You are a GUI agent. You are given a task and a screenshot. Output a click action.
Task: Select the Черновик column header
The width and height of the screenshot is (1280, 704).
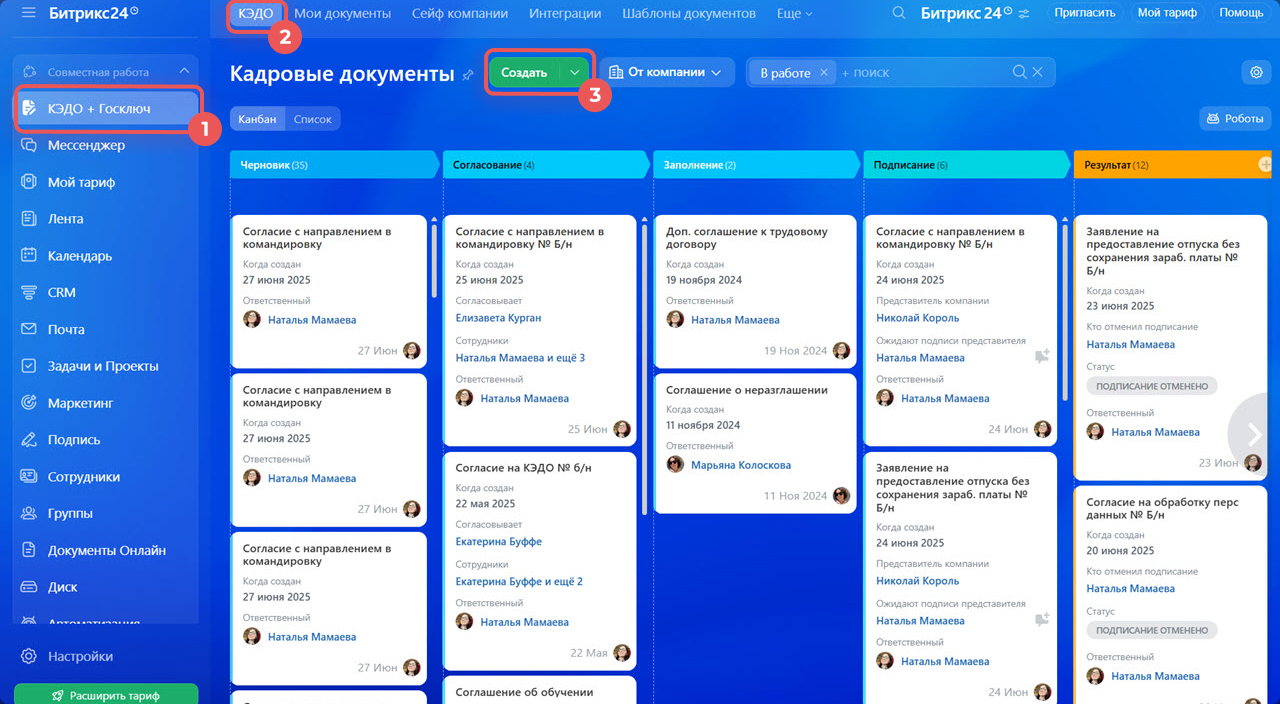click(334, 164)
